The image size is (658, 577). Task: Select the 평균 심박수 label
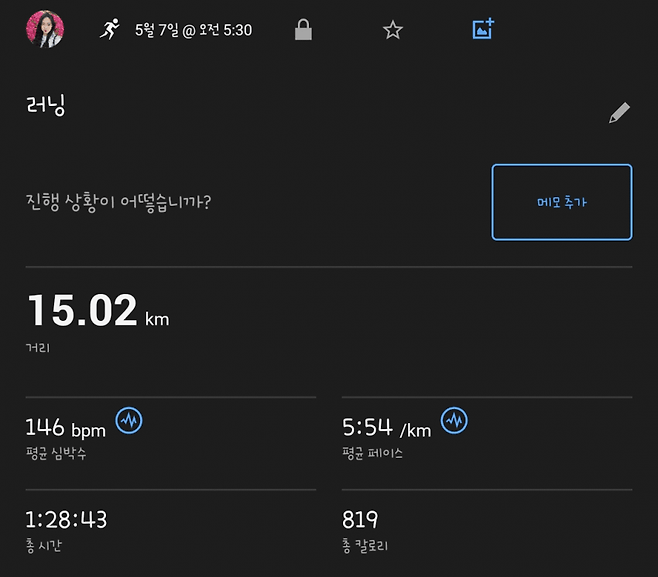(57, 454)
